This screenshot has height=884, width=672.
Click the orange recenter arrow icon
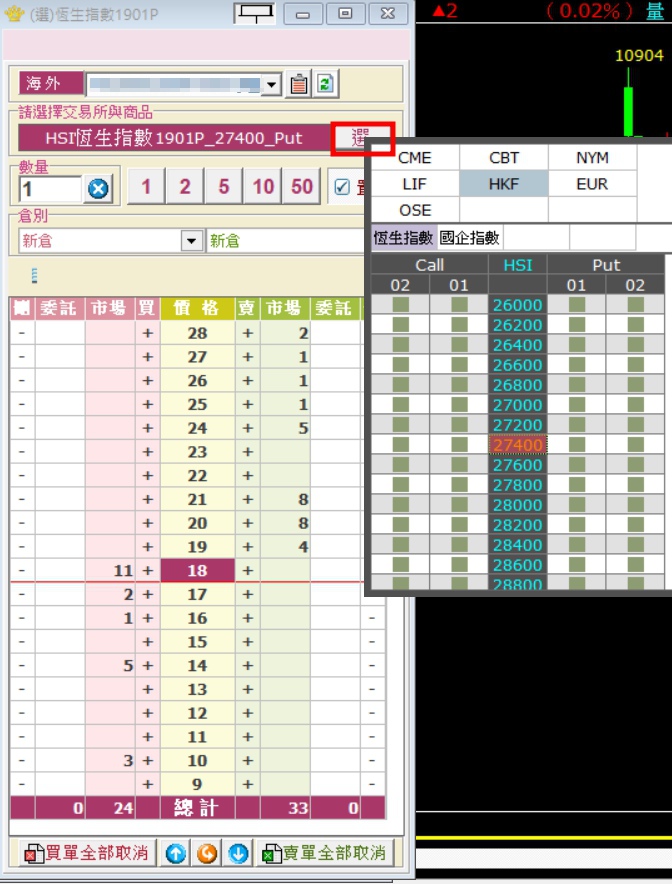(207, 854)
